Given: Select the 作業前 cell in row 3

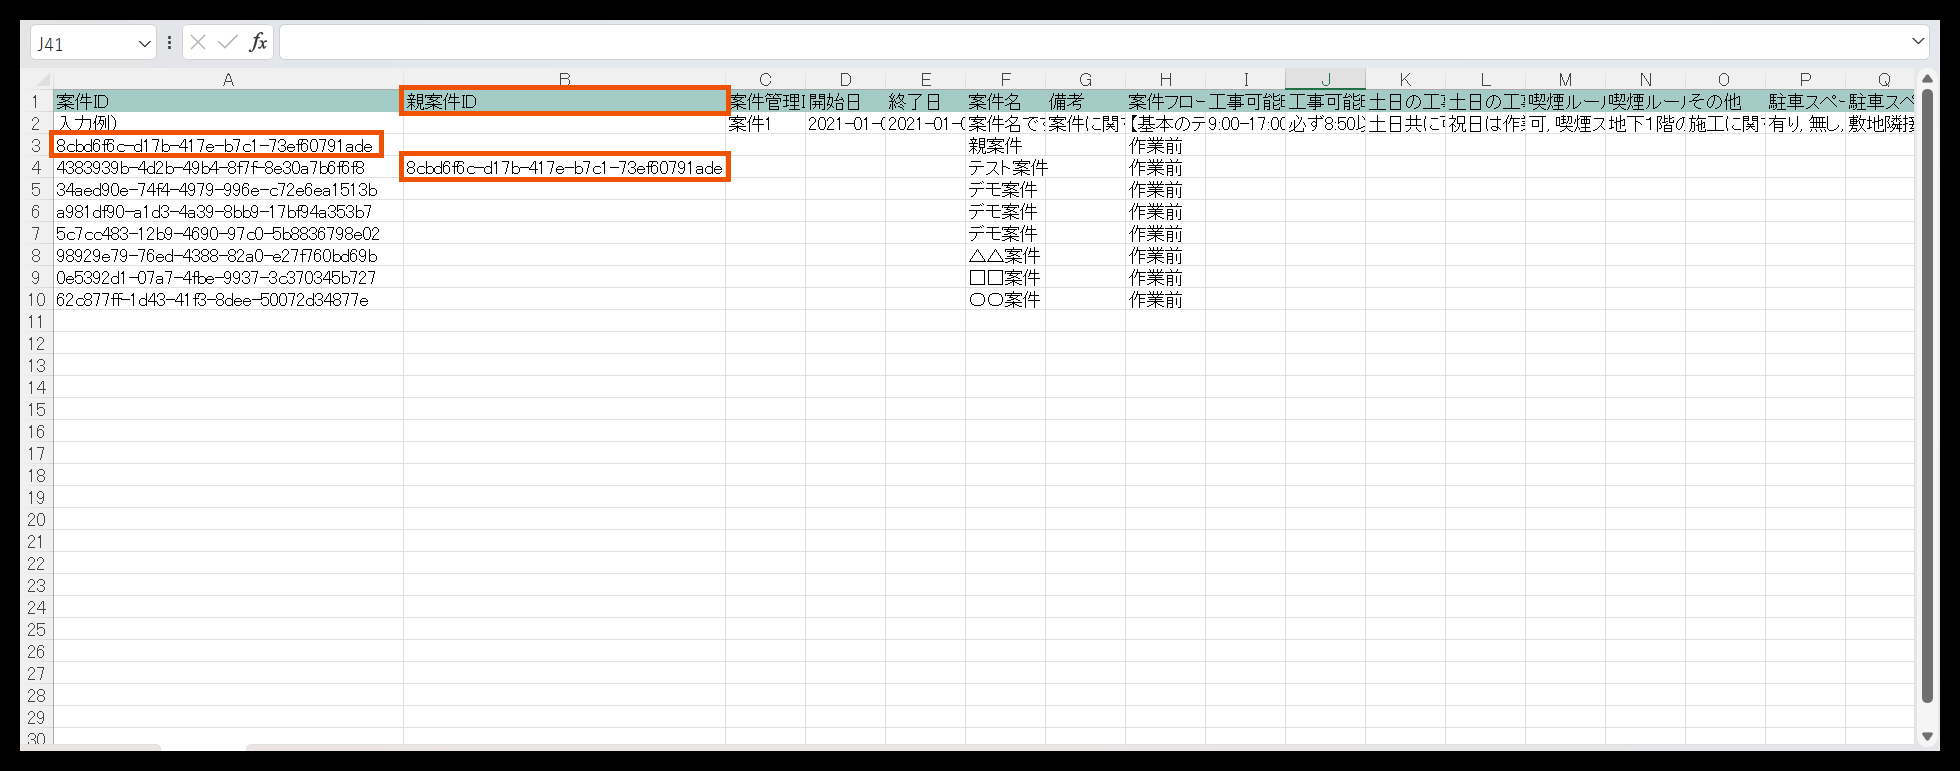Looking at the screenshot, I should (x=1165, y=145).
